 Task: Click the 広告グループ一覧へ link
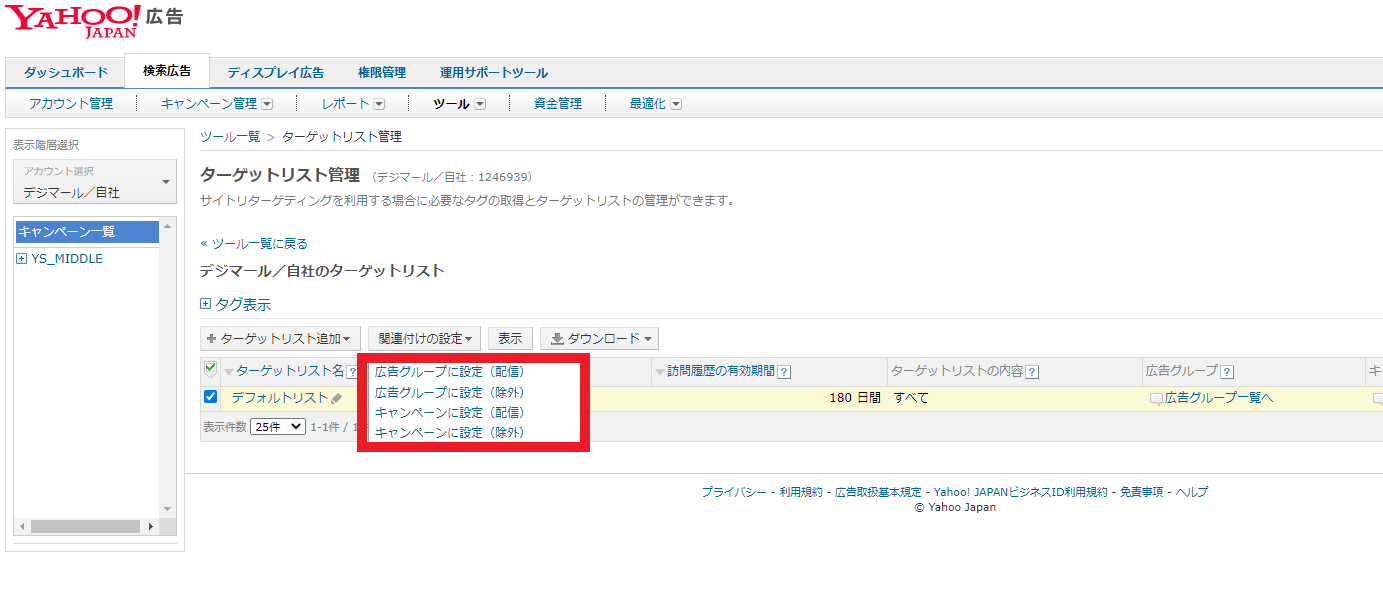(1219, 398)
